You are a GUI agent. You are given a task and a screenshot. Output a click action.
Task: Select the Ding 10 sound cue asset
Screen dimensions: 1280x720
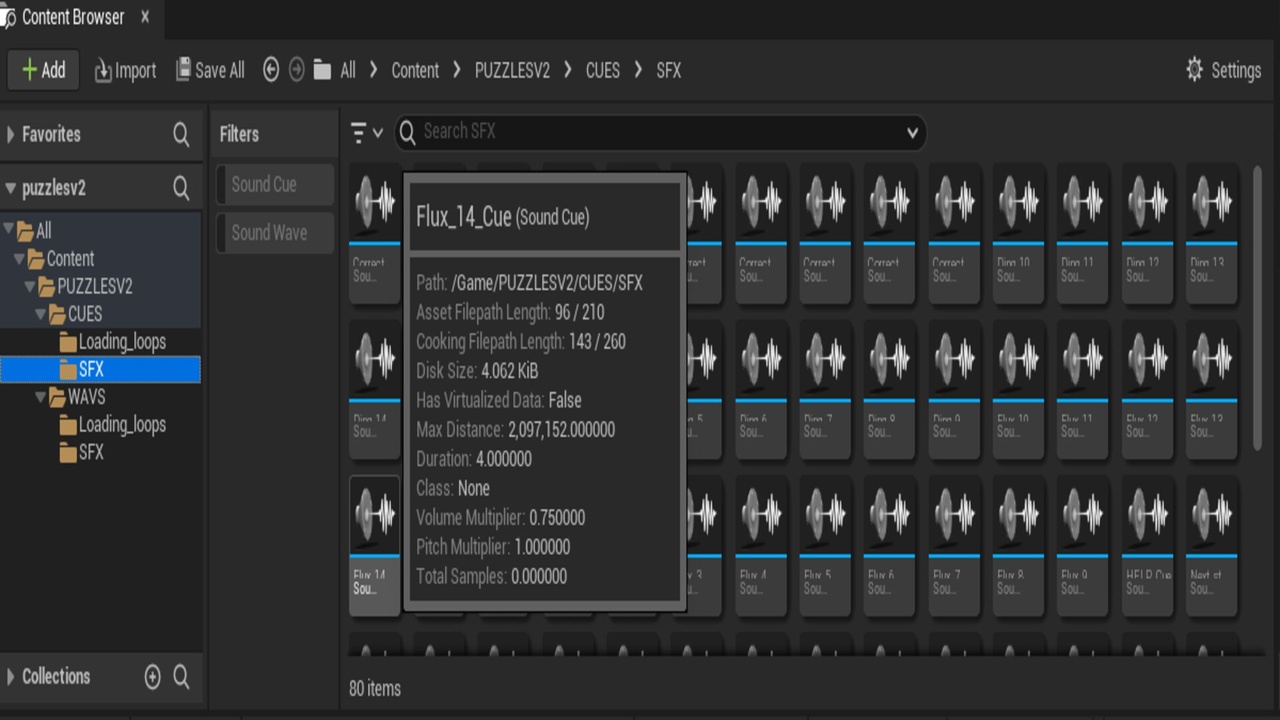click(1018, 234)
